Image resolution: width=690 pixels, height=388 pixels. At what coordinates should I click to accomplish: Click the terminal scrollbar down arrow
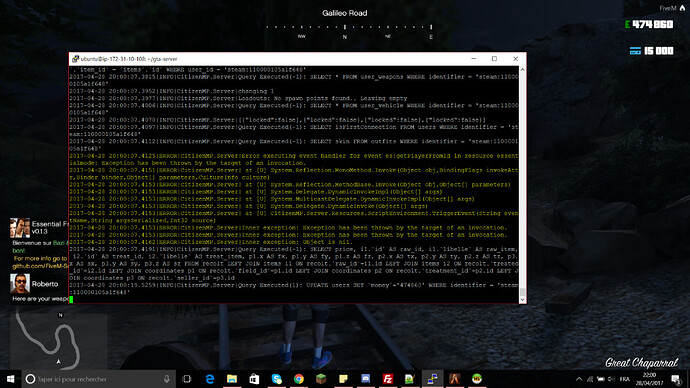pyautogui.click(x=522, y=300)
